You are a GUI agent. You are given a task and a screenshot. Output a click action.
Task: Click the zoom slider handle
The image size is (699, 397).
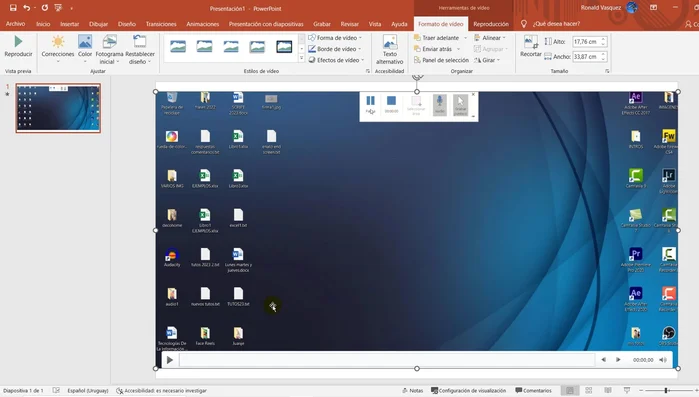pyautogui.click(x=666, y=391)
